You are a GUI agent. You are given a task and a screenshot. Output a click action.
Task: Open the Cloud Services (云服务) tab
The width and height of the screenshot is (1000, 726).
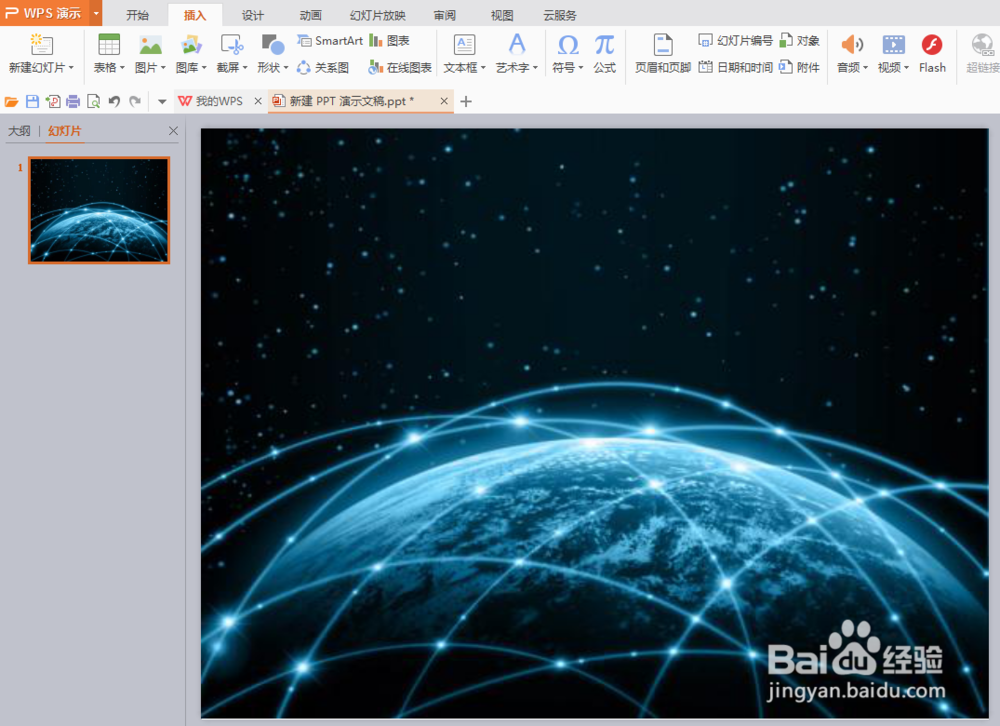tap(559, 15)
